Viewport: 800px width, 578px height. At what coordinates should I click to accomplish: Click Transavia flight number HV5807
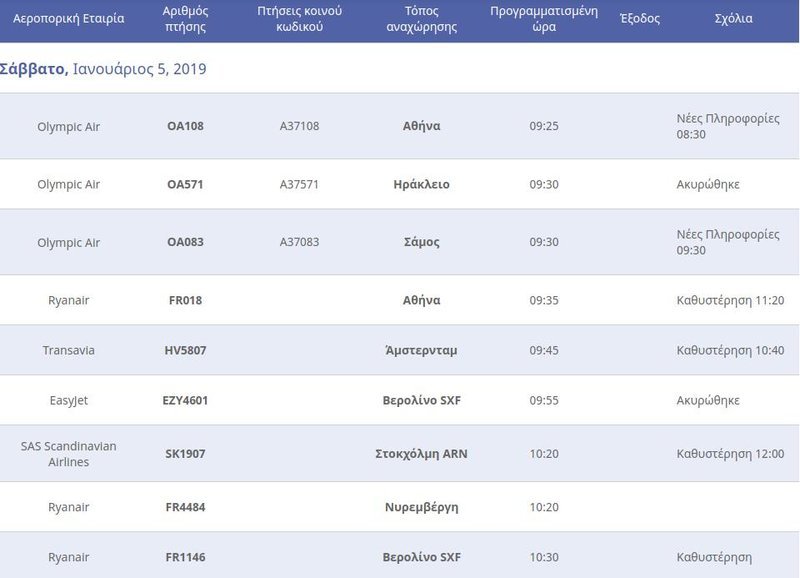(x=184, y=351)
